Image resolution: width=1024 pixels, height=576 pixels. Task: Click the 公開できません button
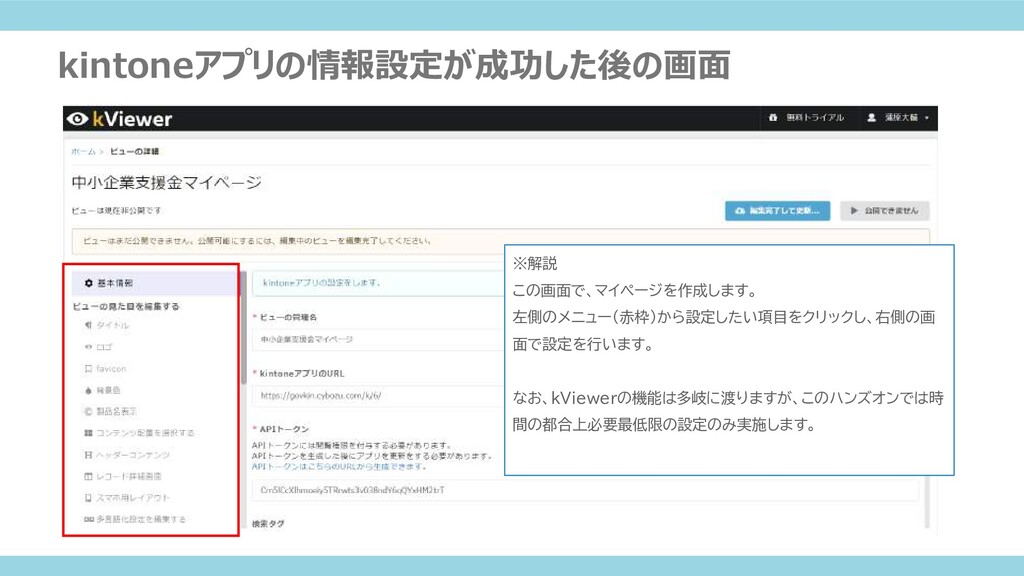pos(884,211)
